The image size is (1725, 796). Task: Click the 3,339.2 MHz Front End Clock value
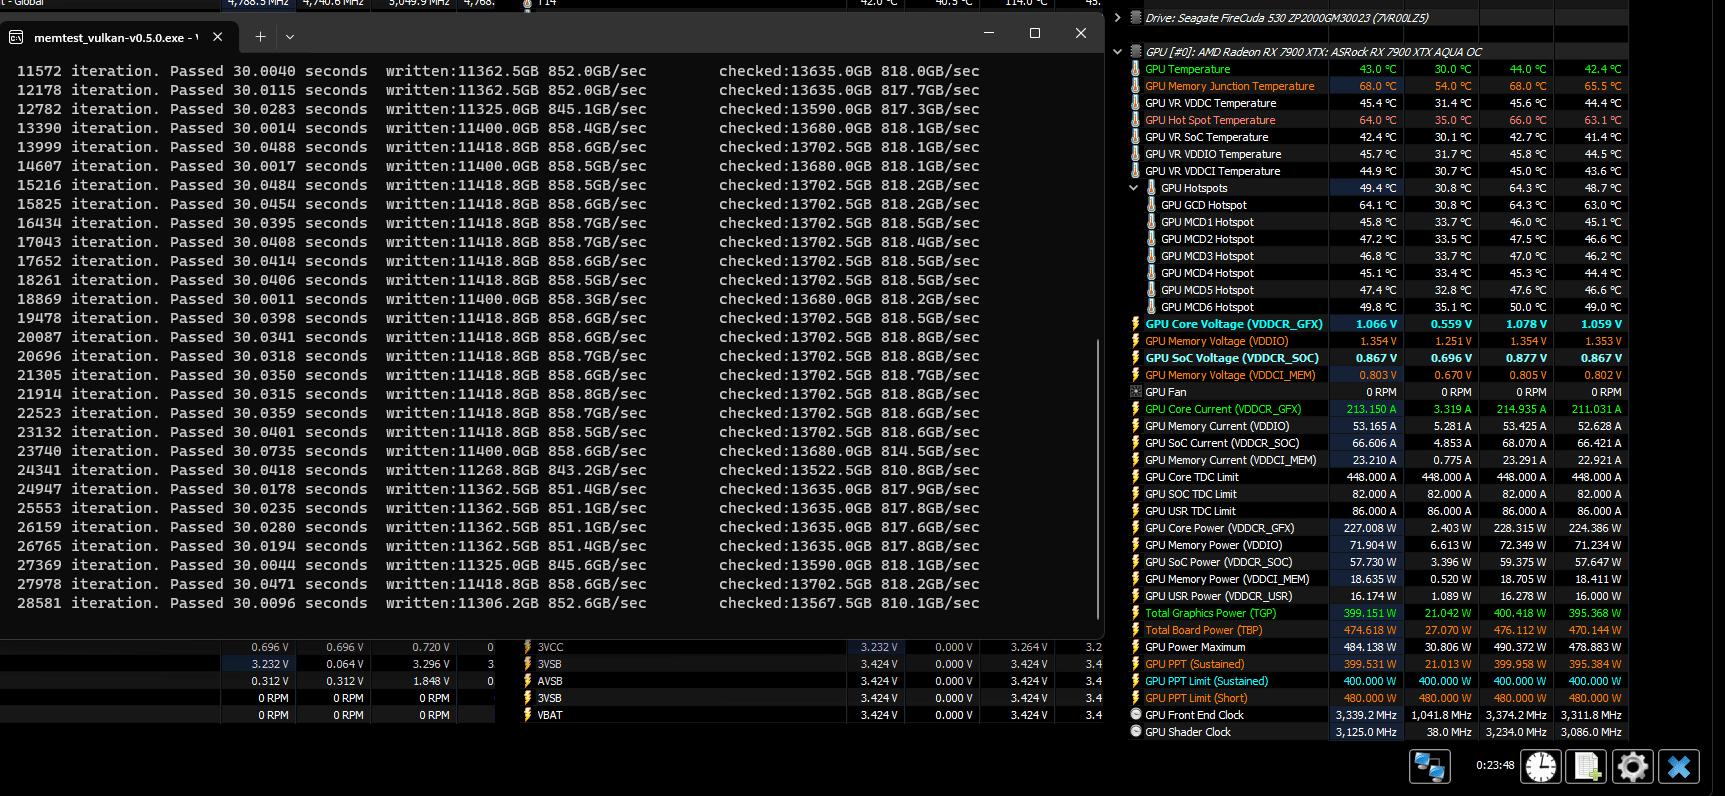point(1366,715)
